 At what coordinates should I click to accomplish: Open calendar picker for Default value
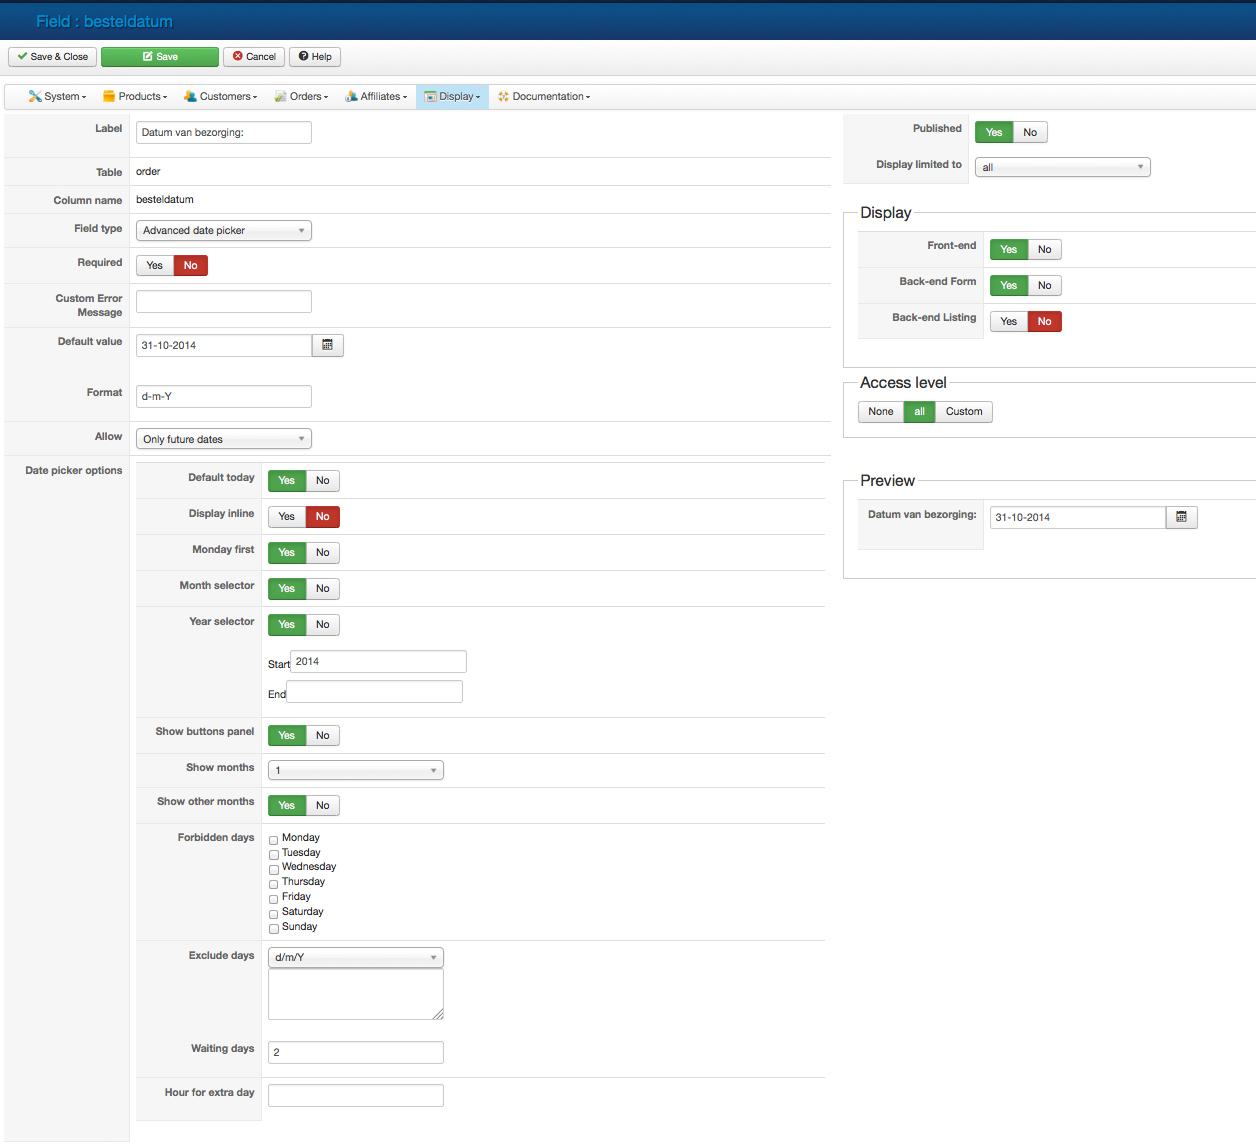click(328, 345)
